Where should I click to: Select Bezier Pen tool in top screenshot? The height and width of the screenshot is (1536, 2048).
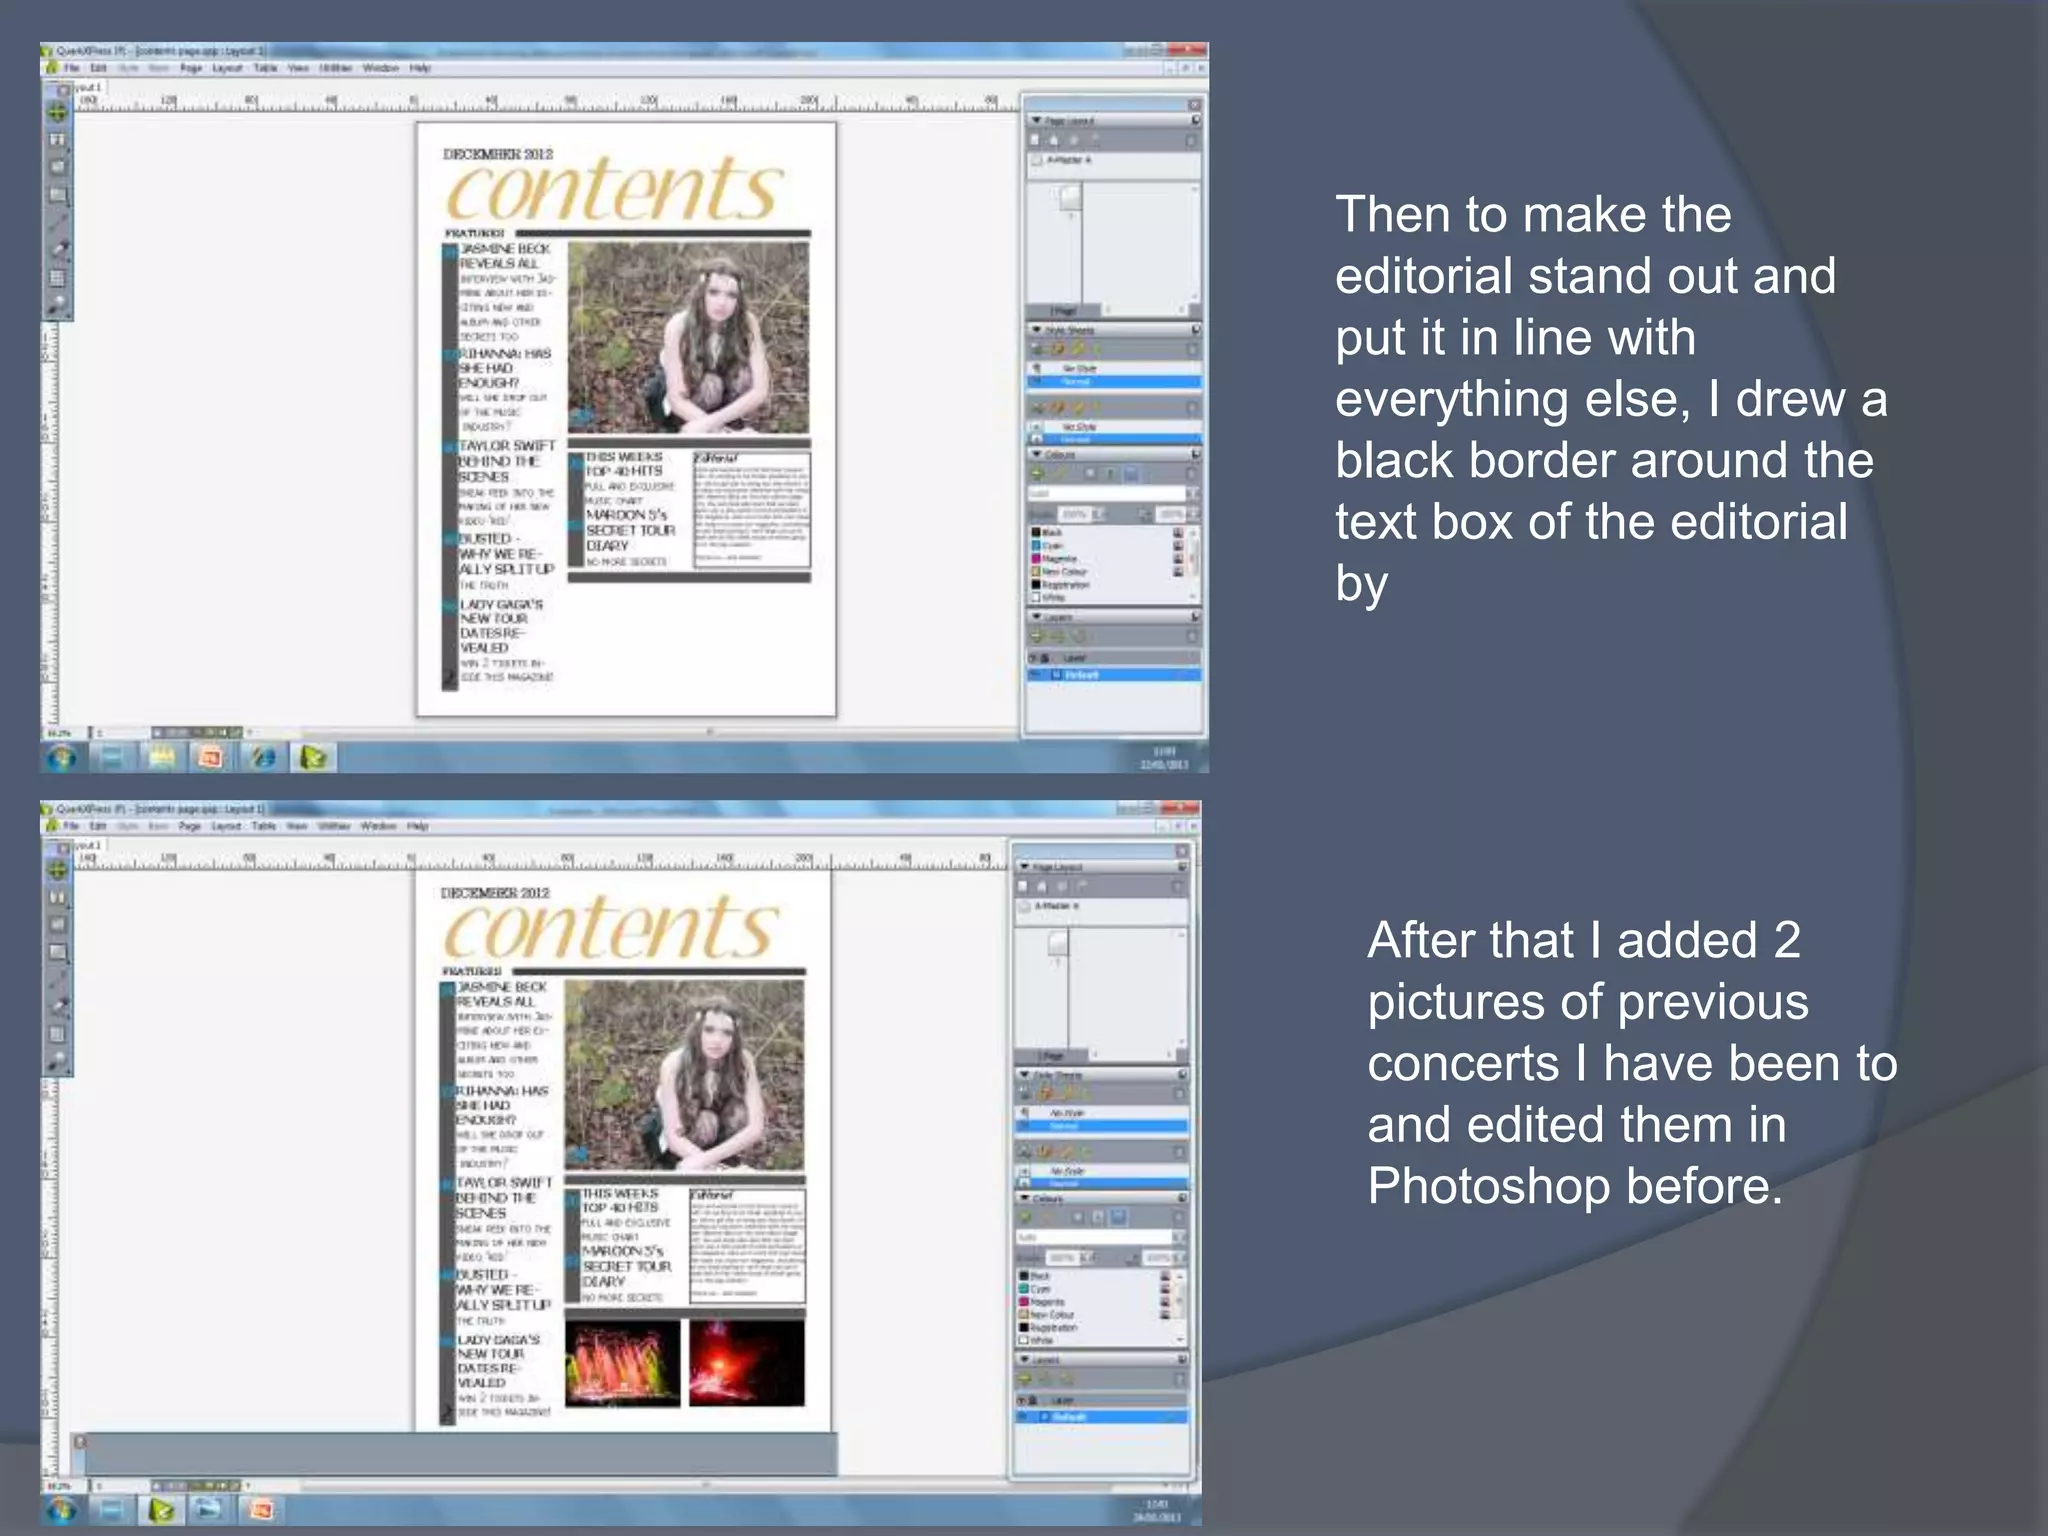point(59,250)
